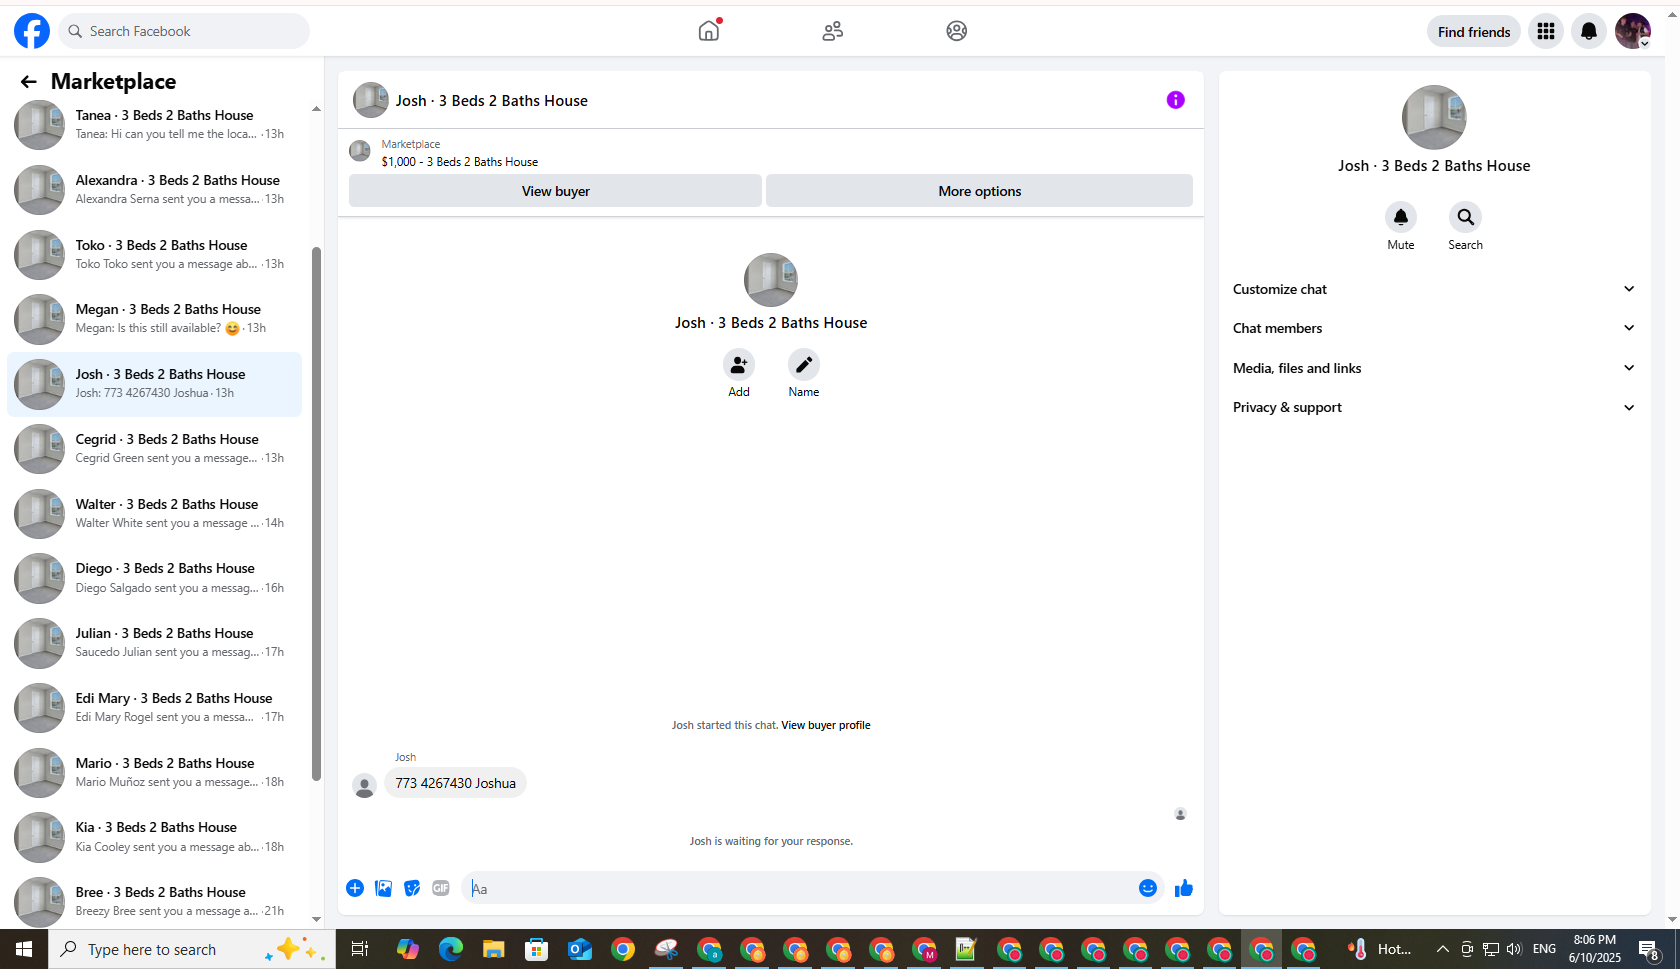Open the $1,000 - 3 Beds 2 Baths House listing

[459, 162]
